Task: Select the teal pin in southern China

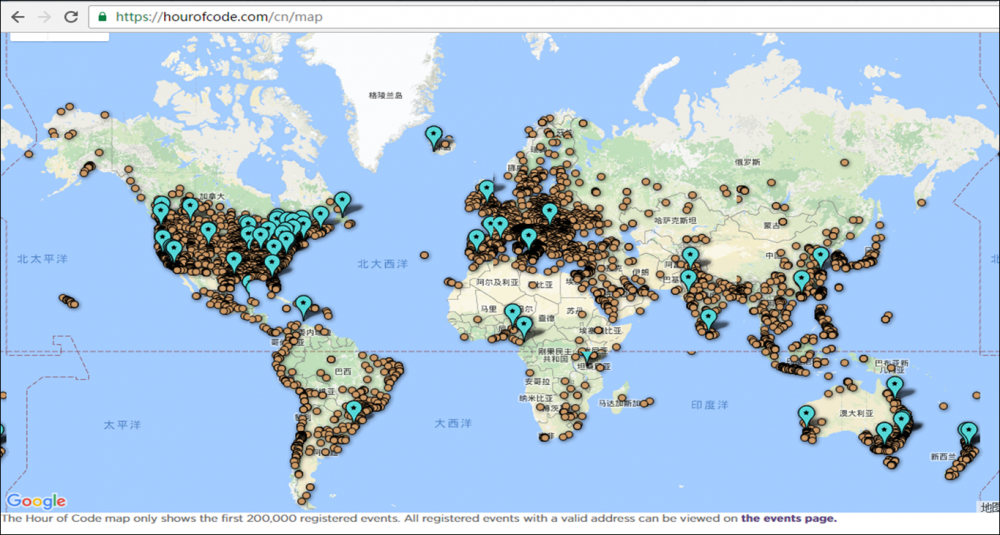Action: click(x=802, y=282)
